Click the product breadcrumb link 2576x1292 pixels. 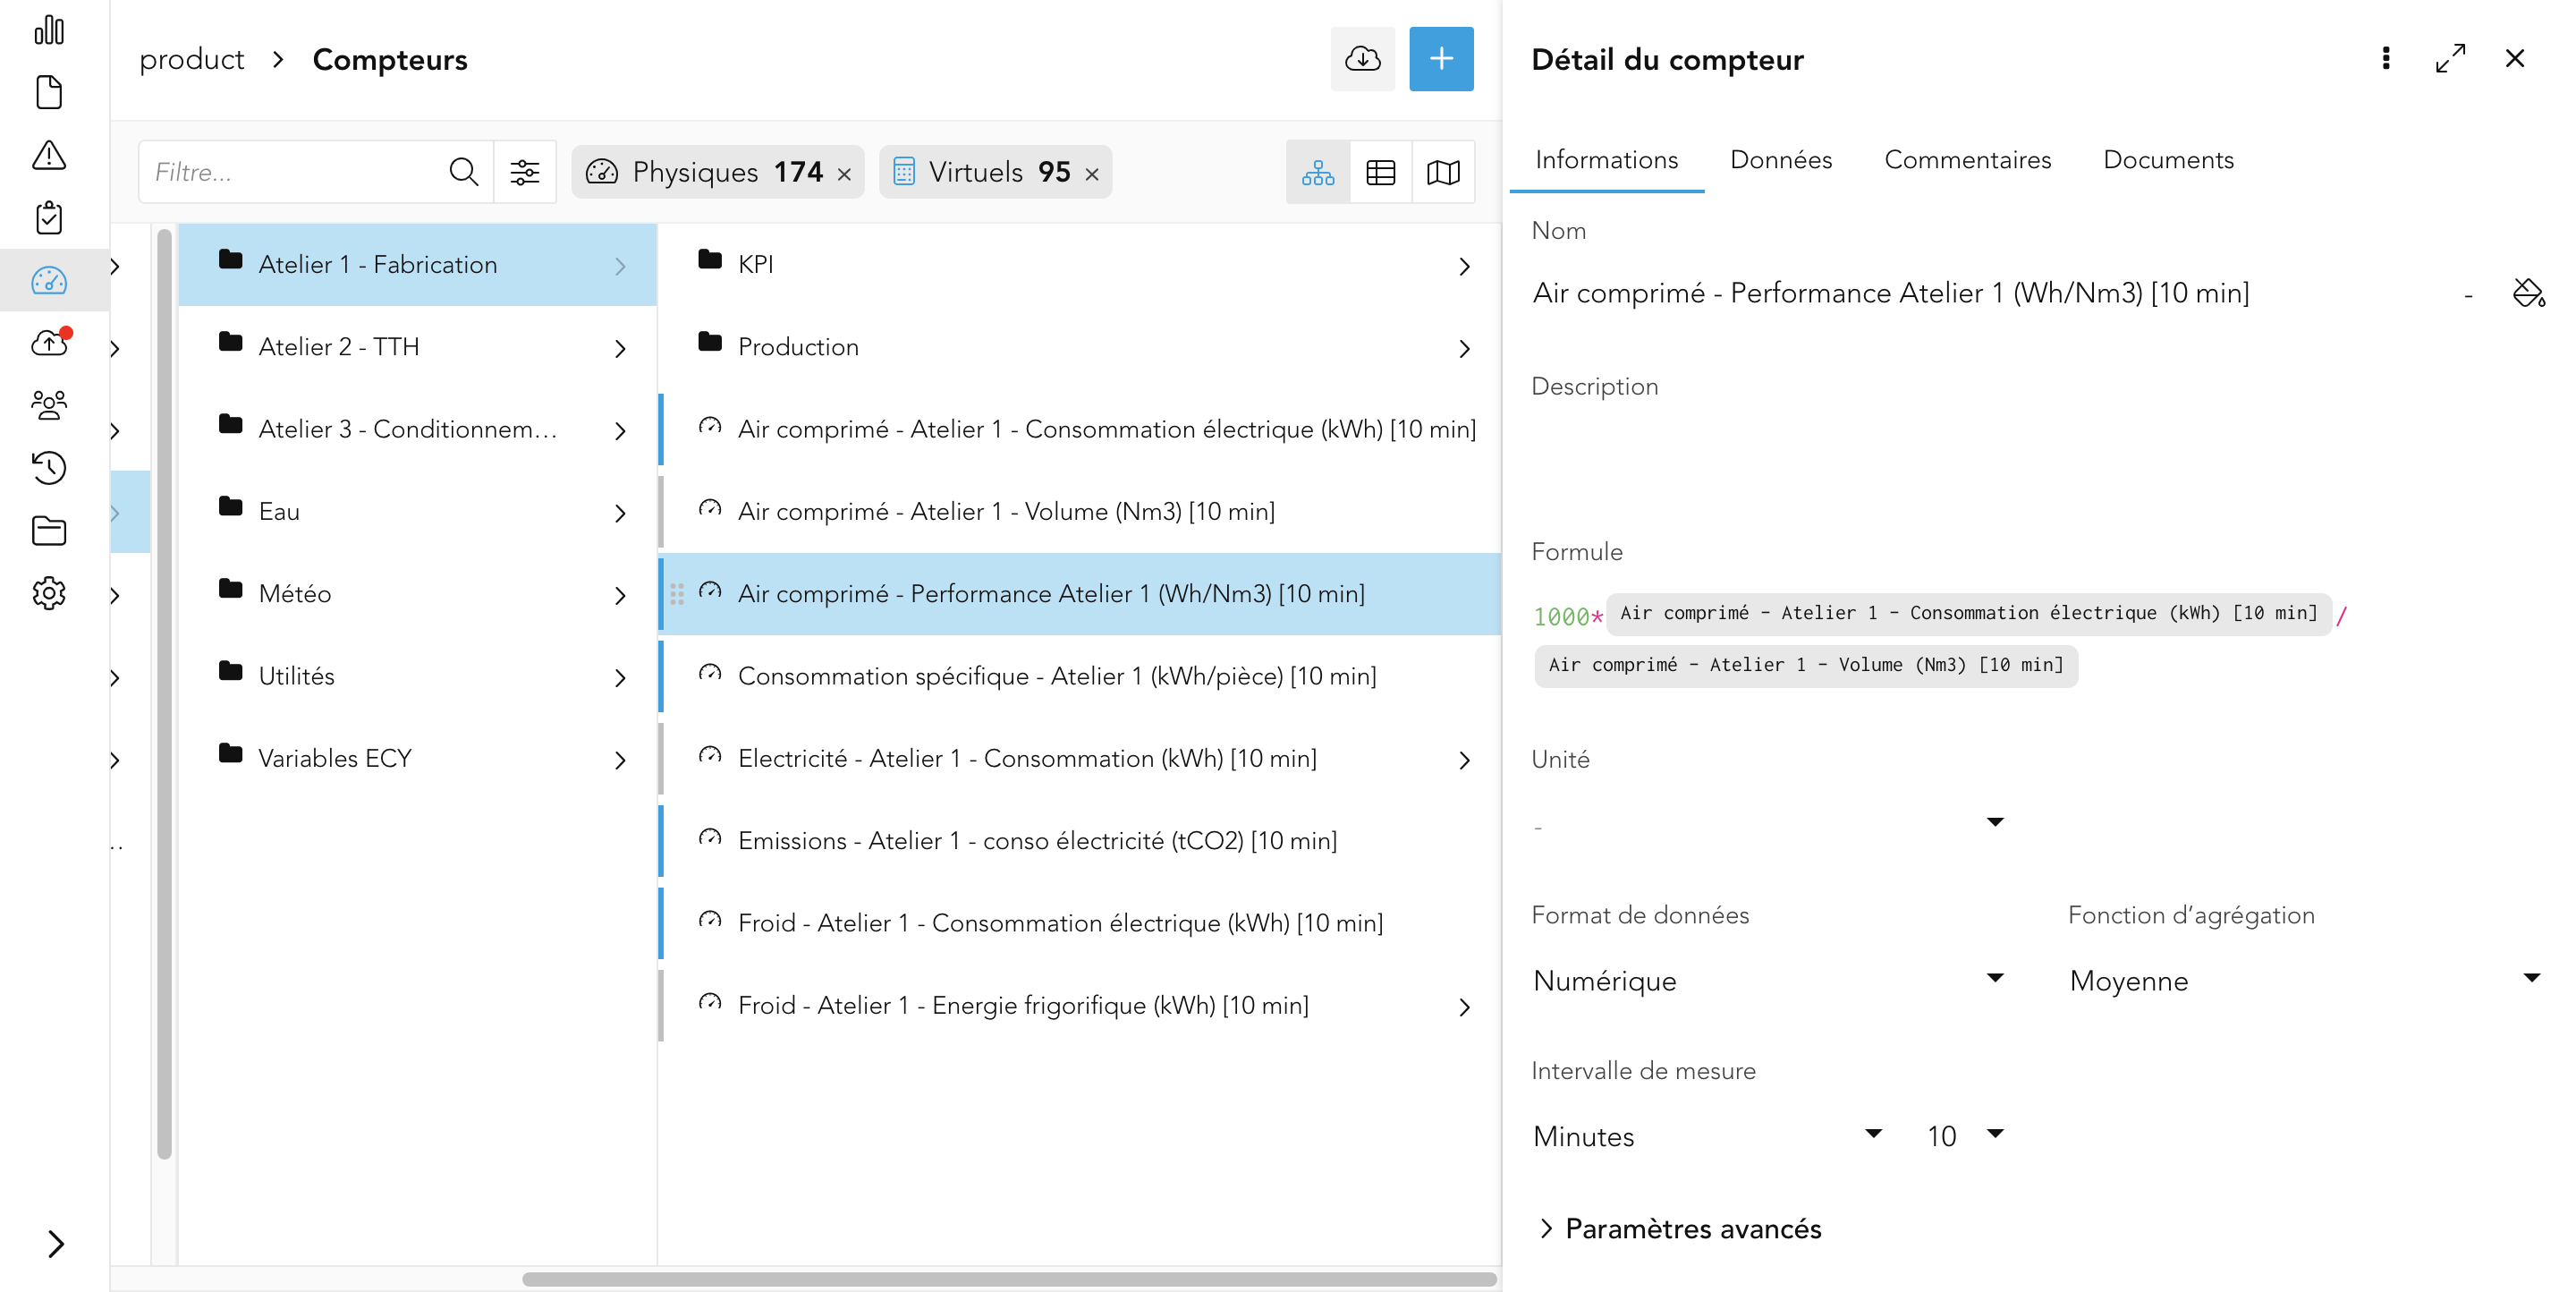[x=191, y=60]
